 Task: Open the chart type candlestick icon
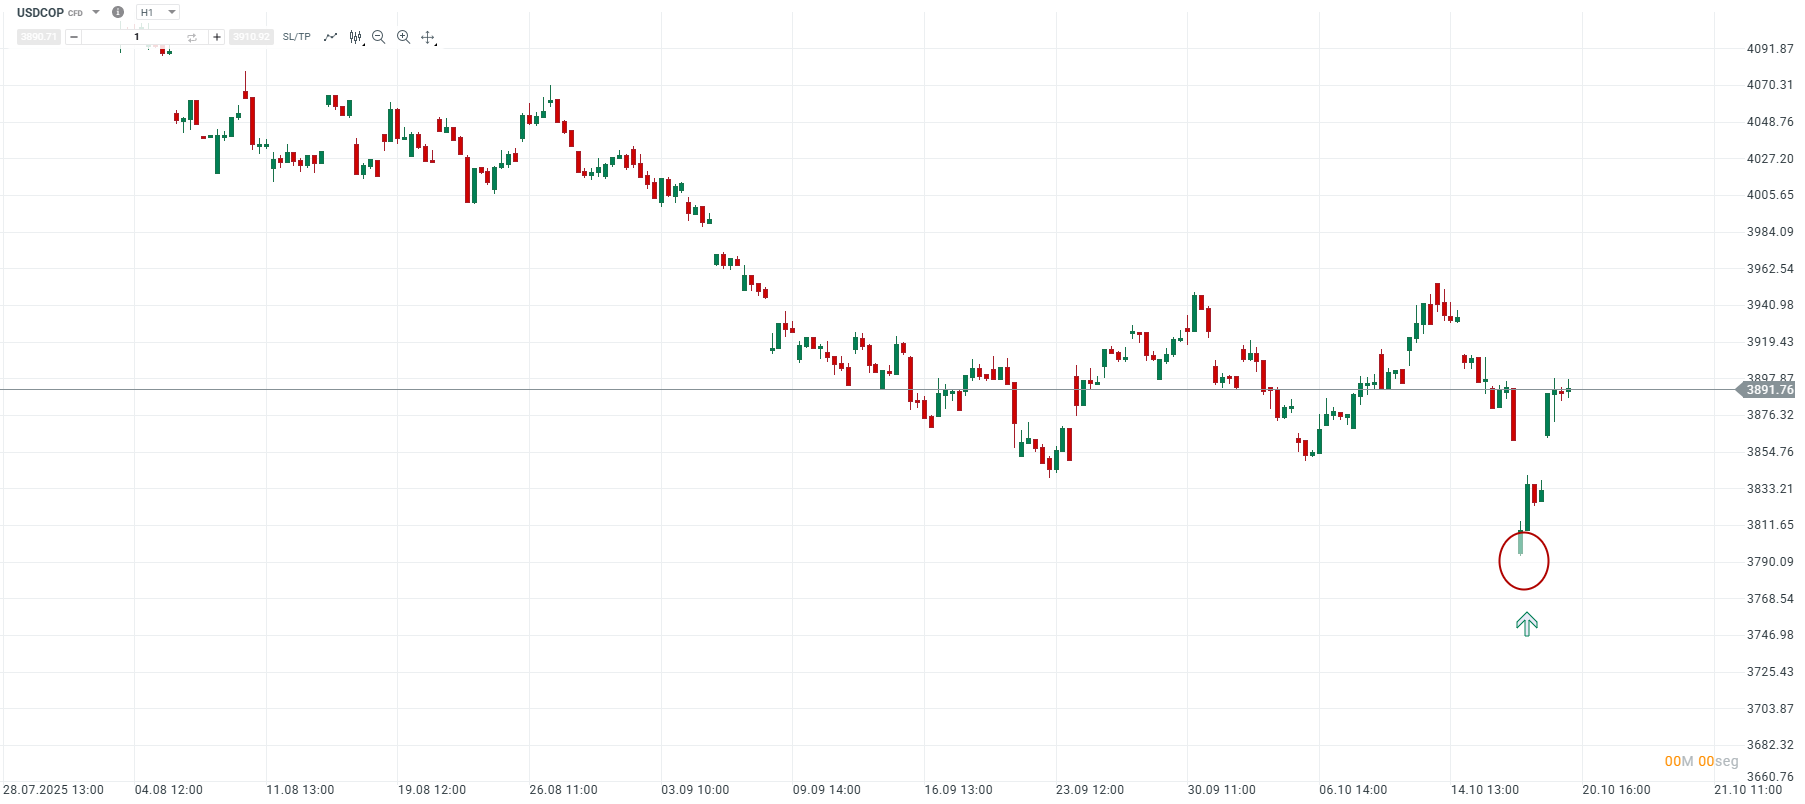(355, 37)
